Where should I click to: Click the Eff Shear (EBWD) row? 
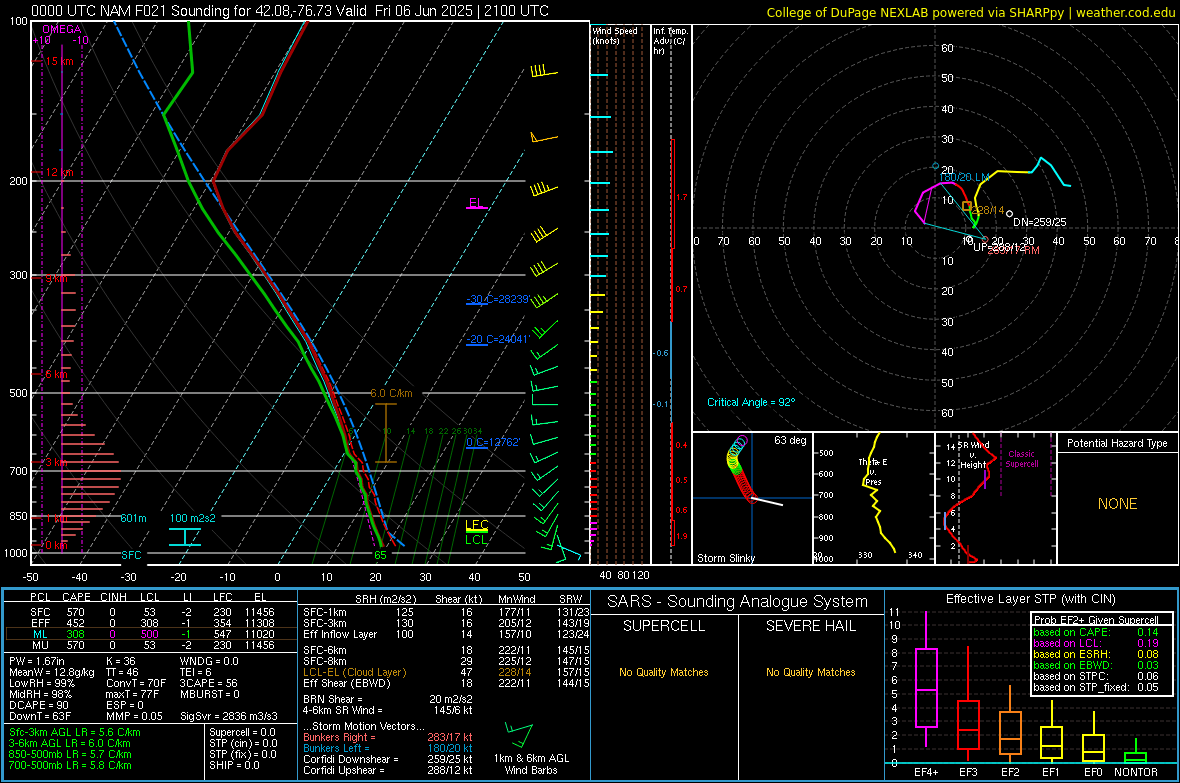point(446,683)
